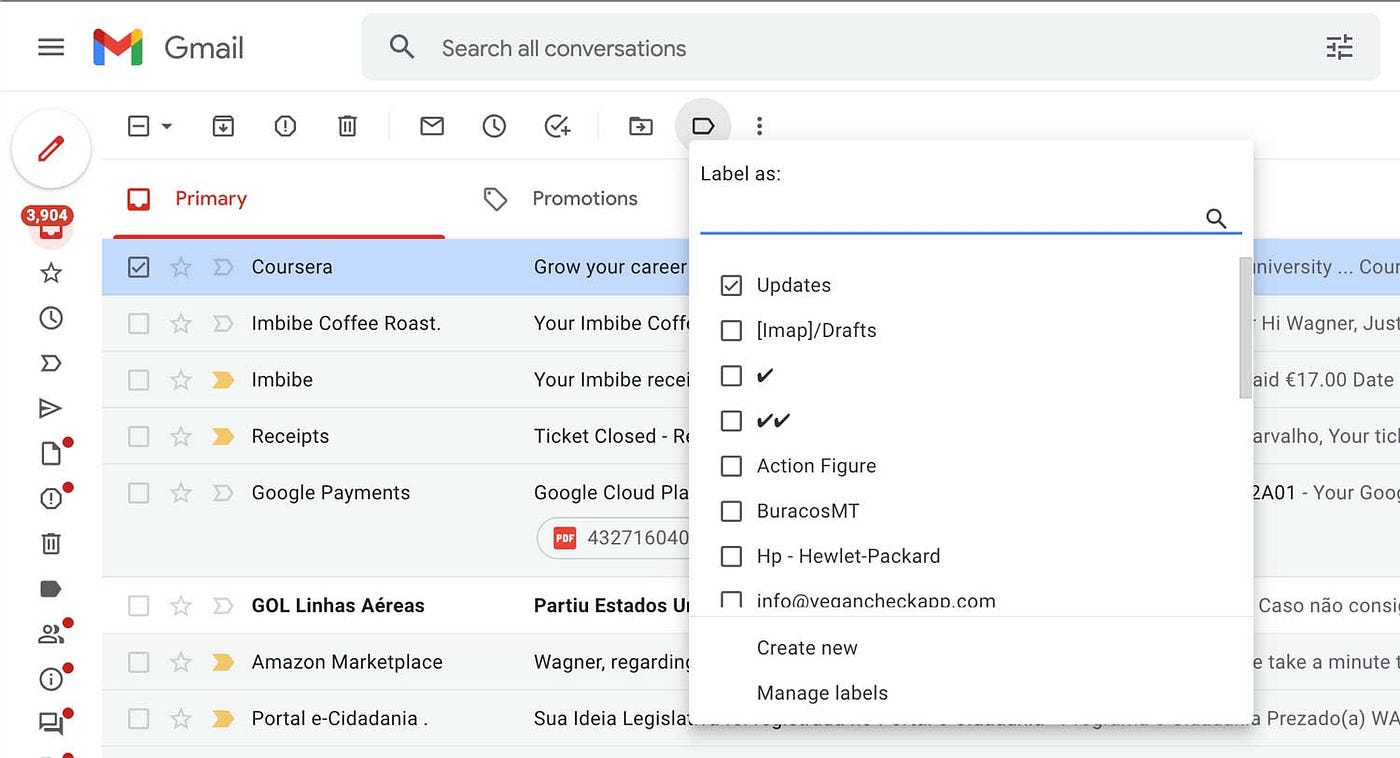Click the Move to folder icon
1400x758 pixels.
coord(641,126)
